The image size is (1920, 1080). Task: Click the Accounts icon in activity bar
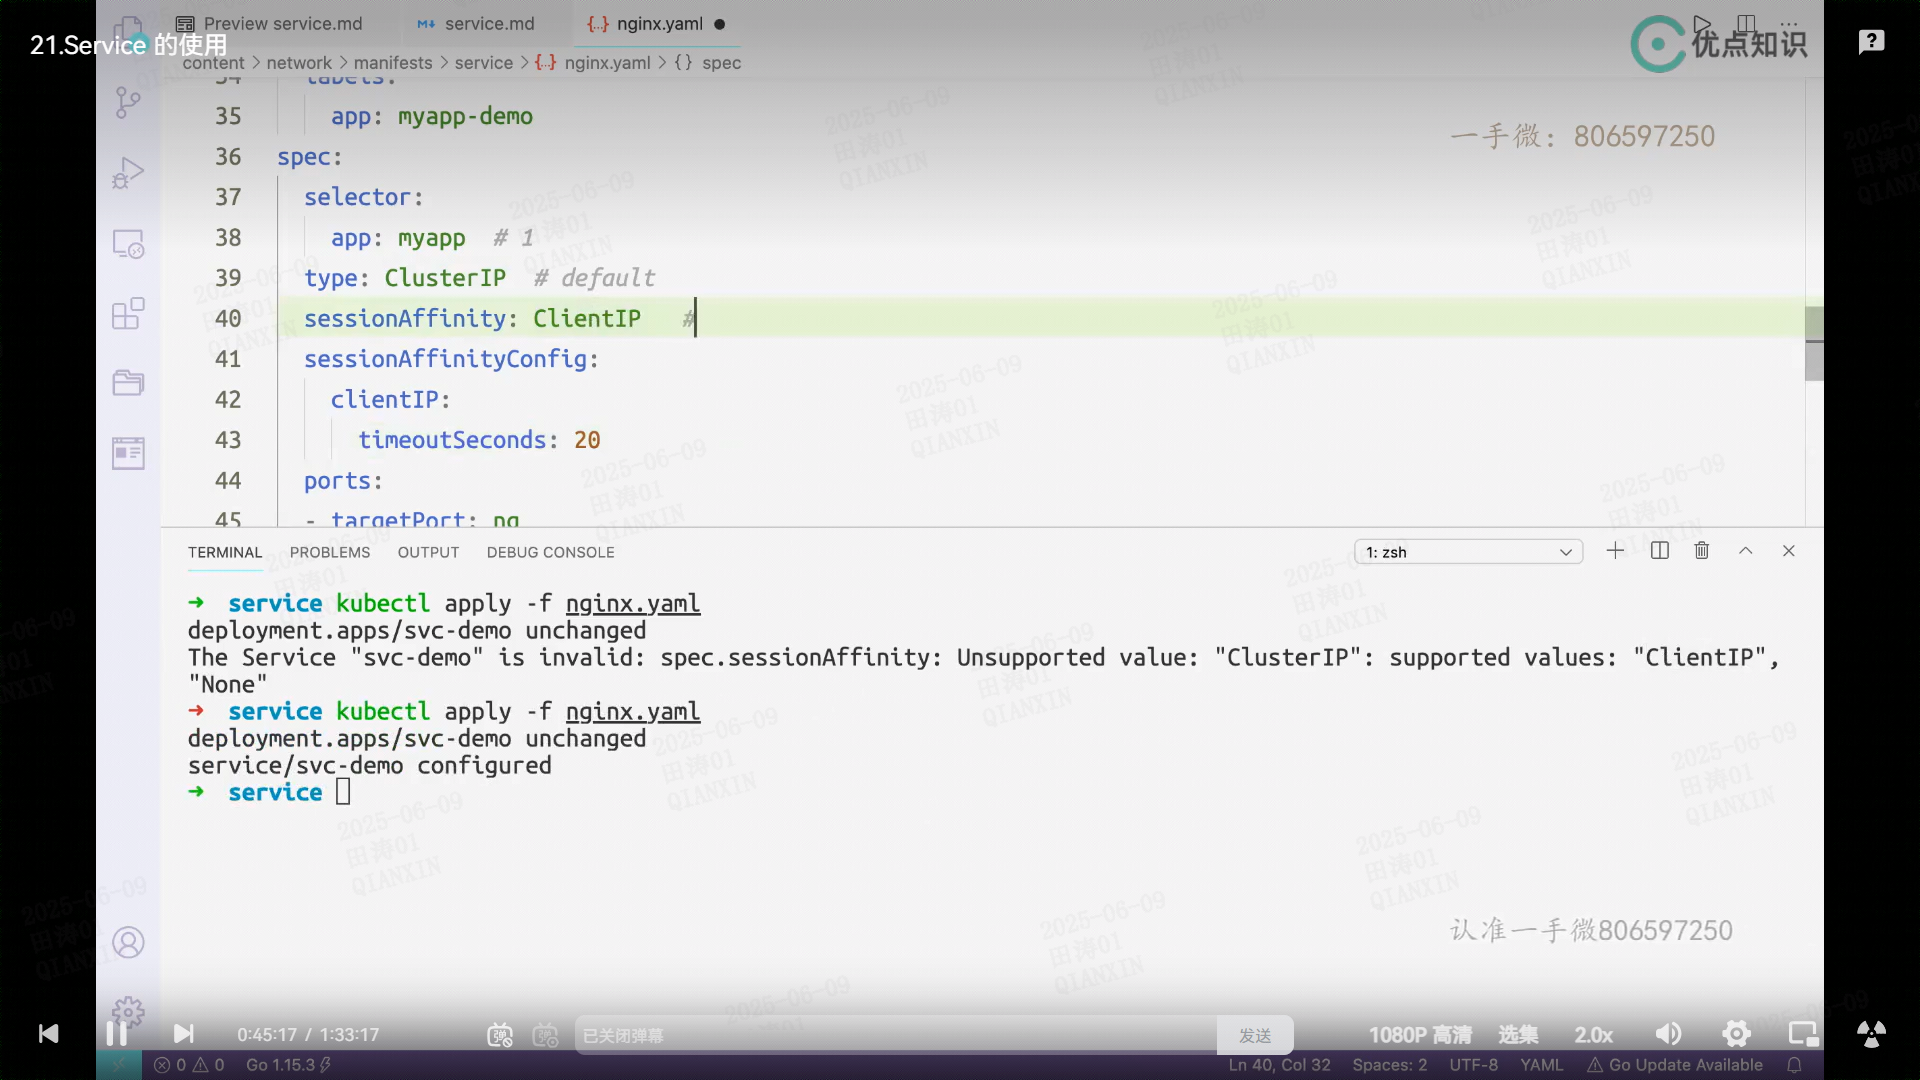128,942
